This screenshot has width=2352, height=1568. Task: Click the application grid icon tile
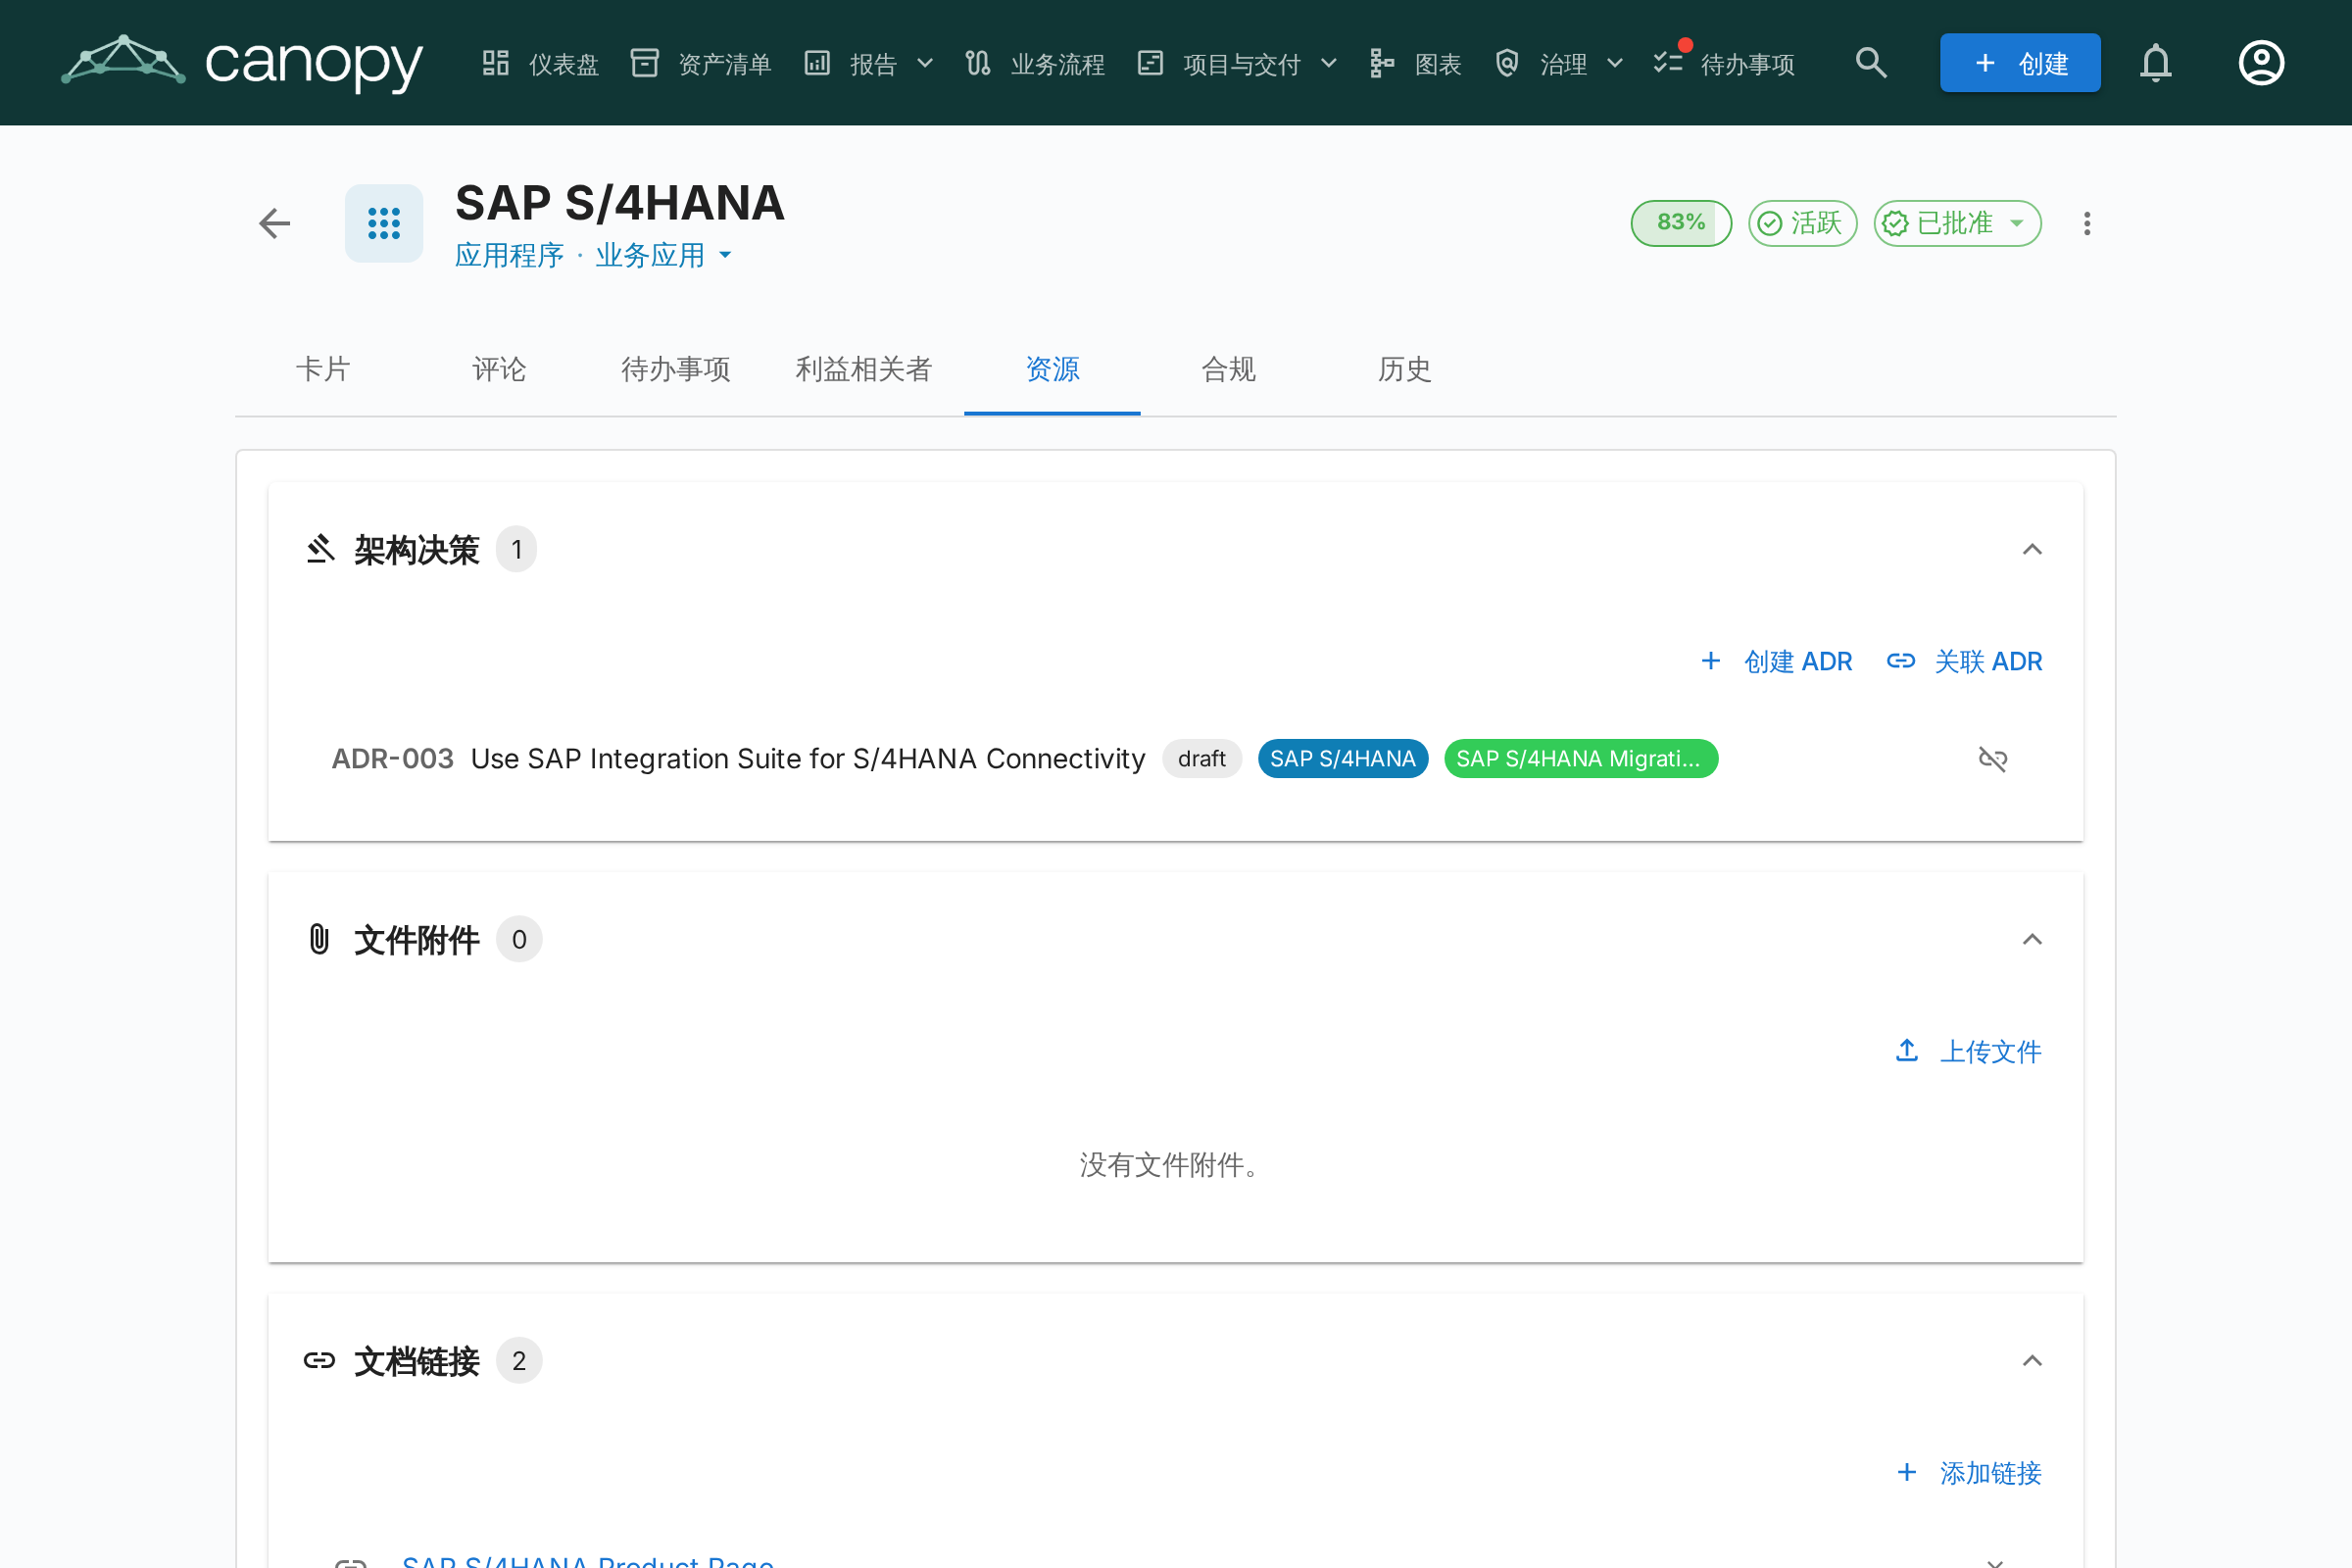pos(384,223)
